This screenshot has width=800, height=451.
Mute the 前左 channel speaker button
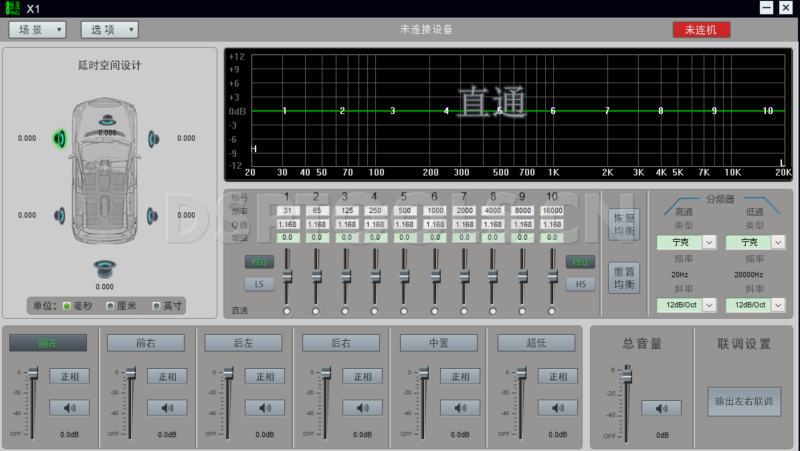point(69,407)
